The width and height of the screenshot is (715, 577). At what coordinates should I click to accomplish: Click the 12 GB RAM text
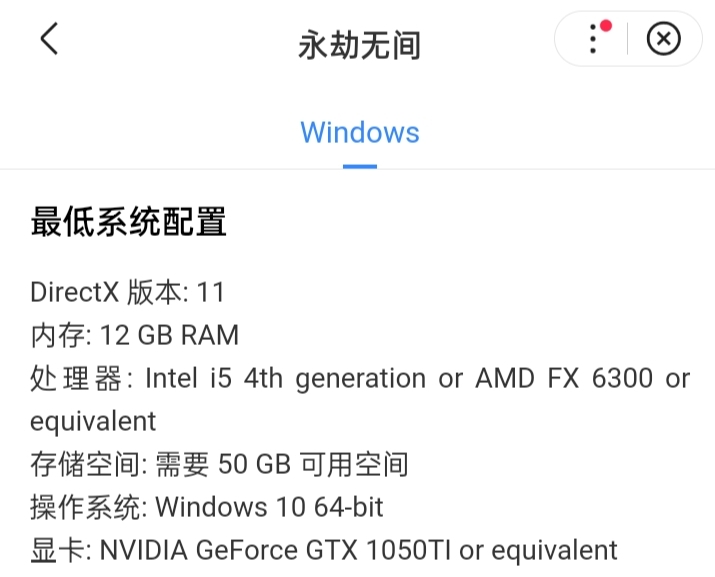coord(169,335)
